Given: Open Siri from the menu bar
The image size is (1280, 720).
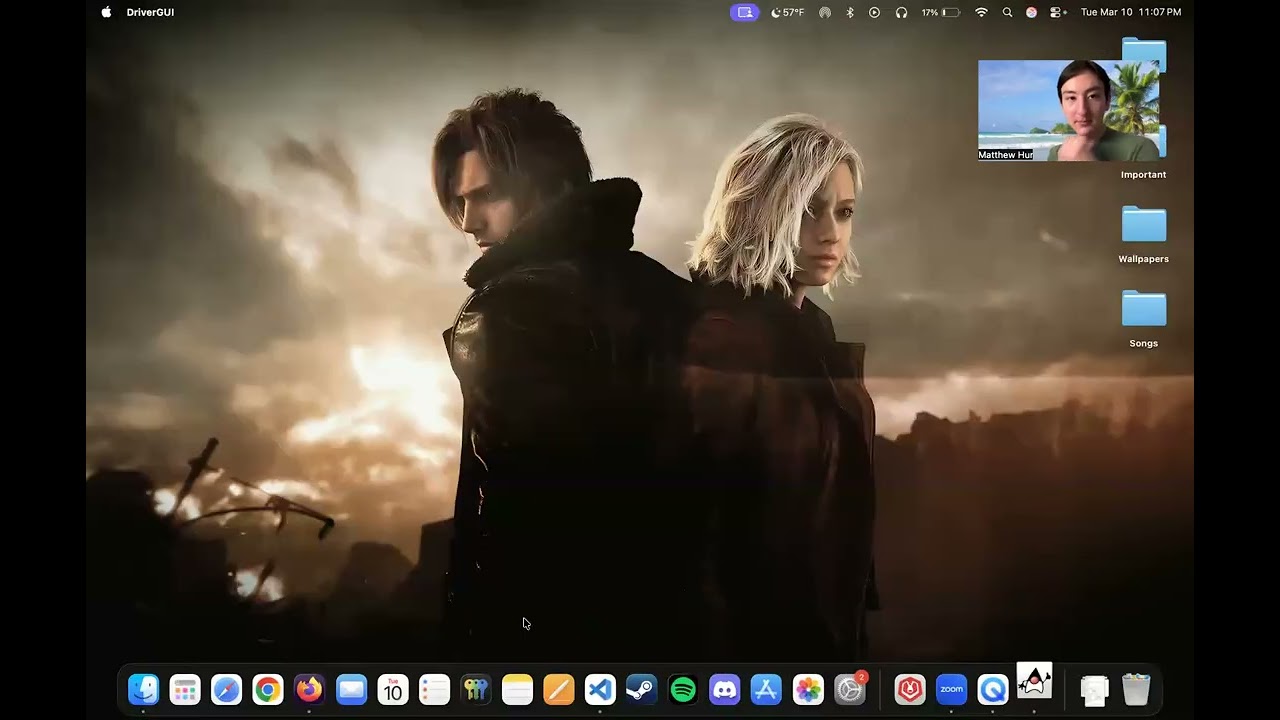Looking at the screenshot, I should [x=1031, y=12].
